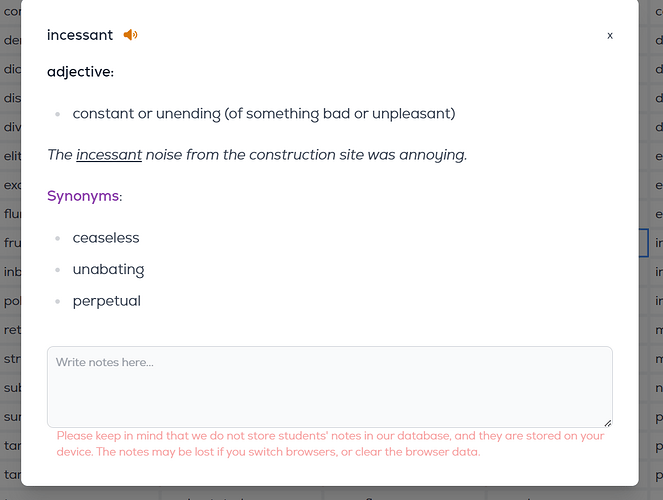Click the background row starting with "str"
Screen dimensions: 663x500
[11, 359]
